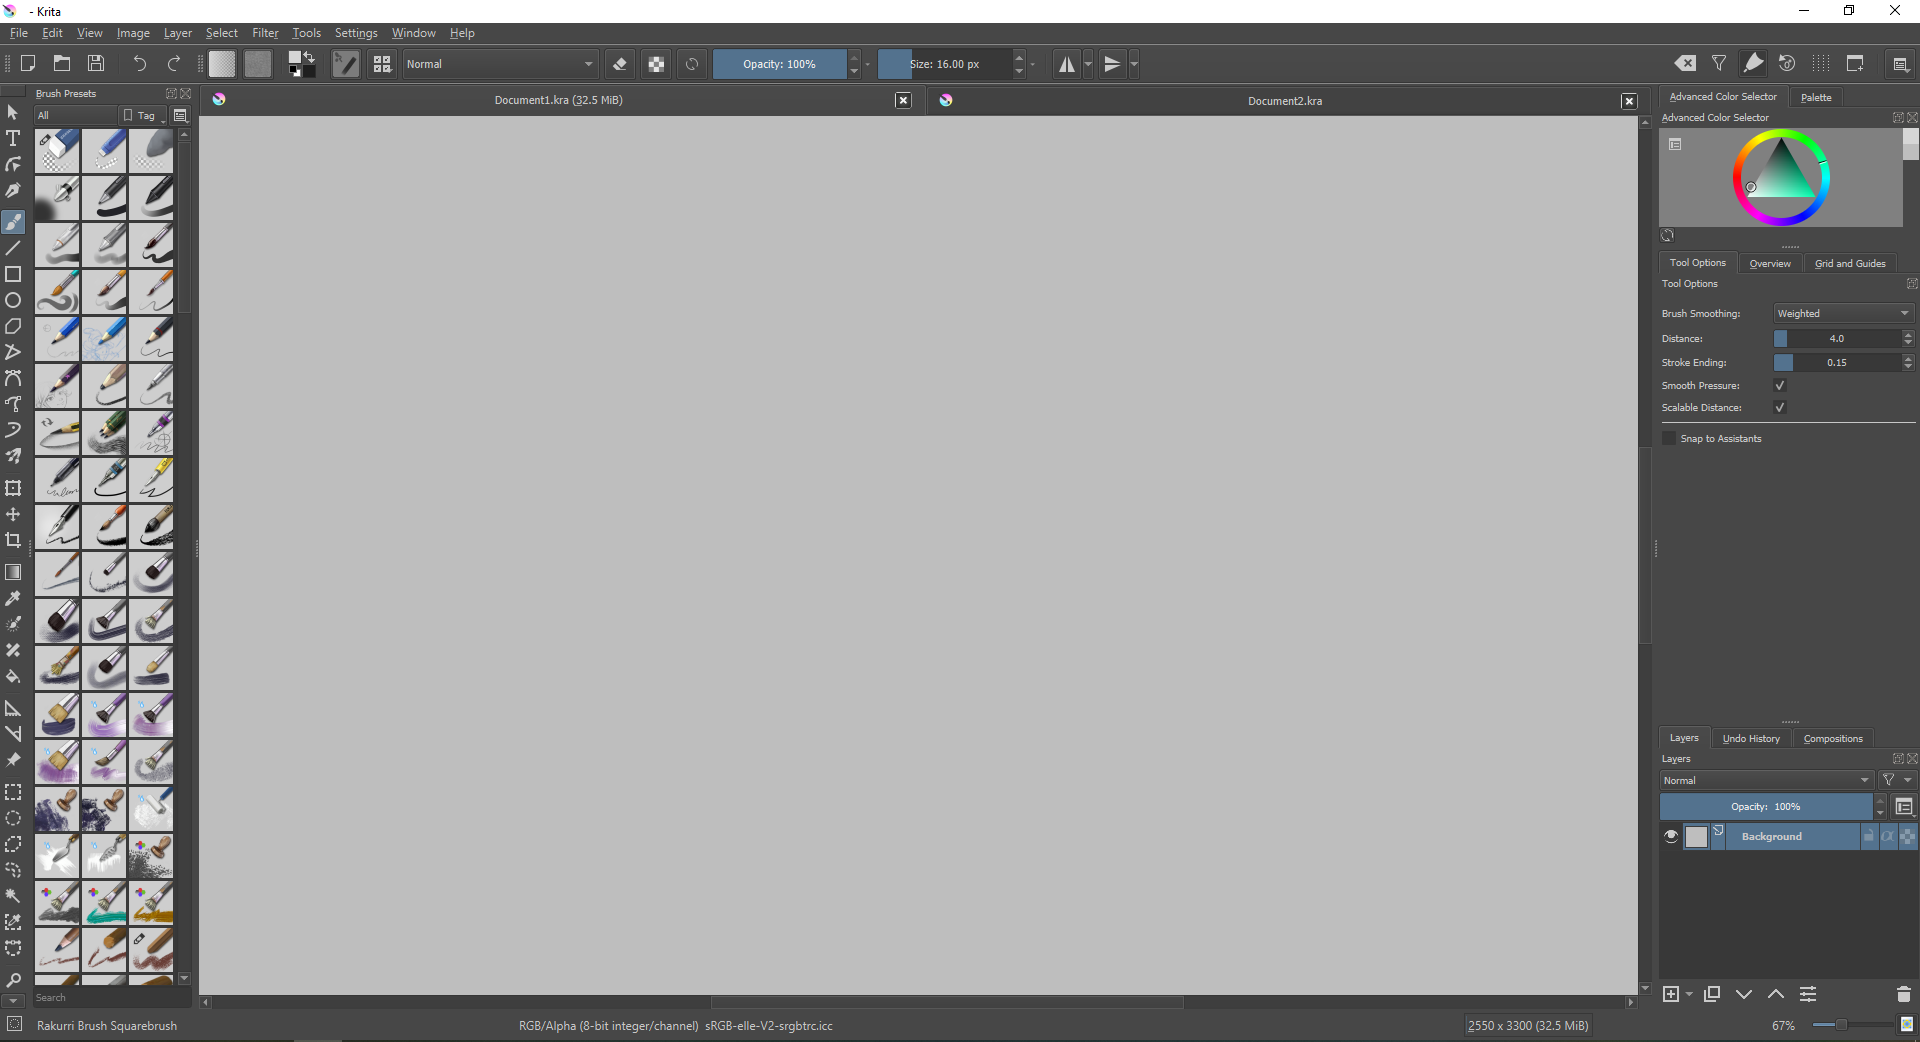Select the Rectangle tool
The height and width of the screenshot is (1042, 1920).
(13, 274)
